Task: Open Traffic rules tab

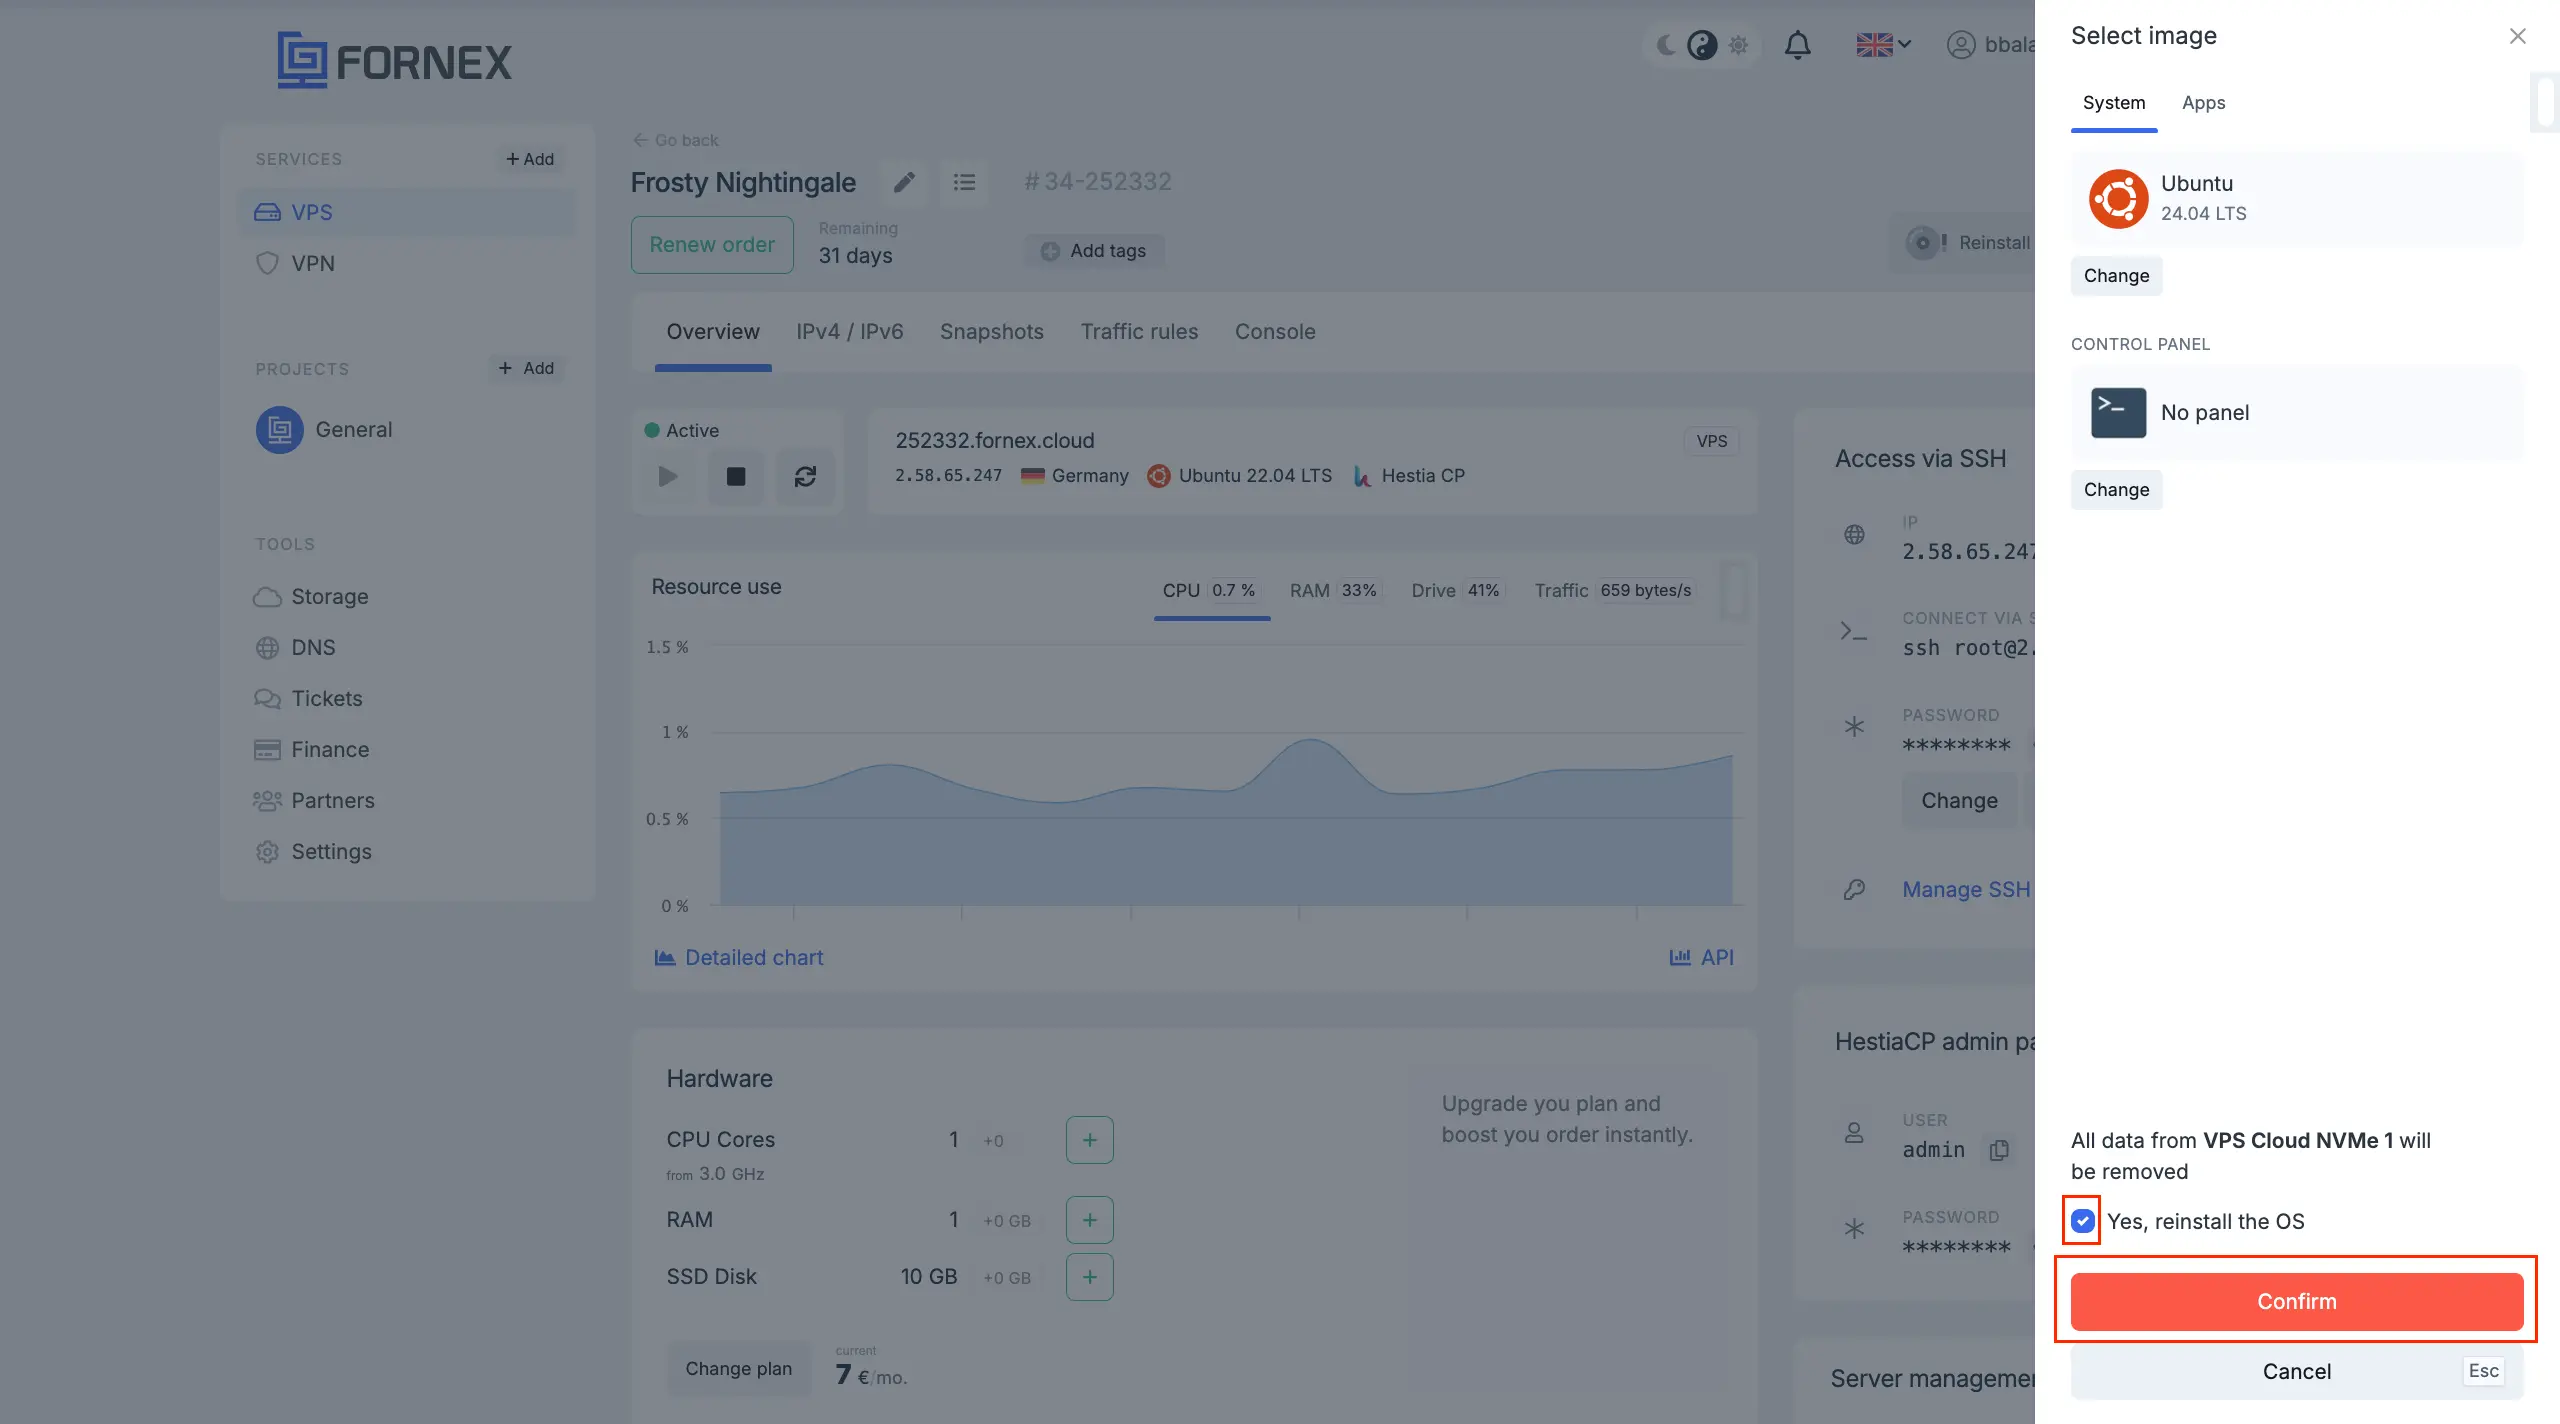Action: click(x=1139, y=332)
